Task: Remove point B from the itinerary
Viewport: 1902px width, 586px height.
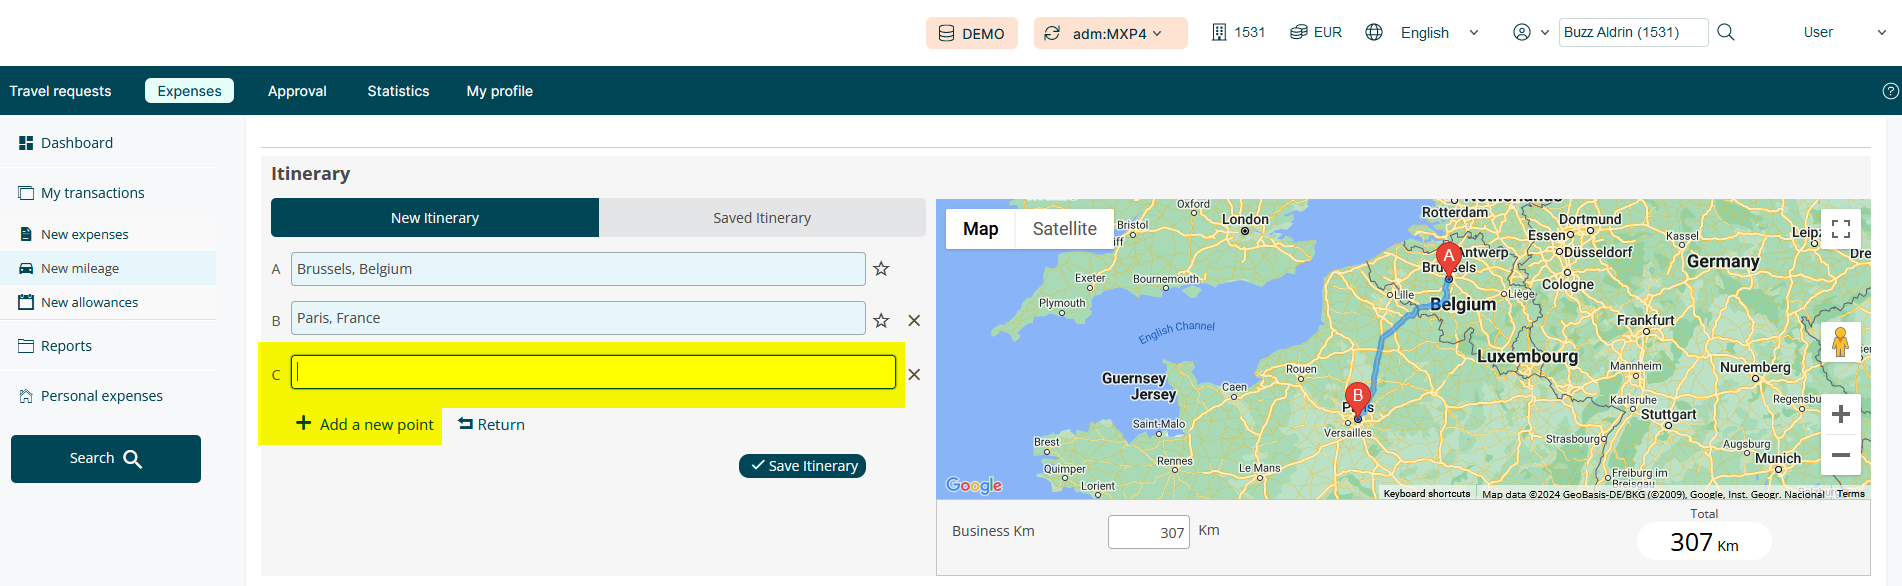Action: pyautogui.click(x=913, y=320)
